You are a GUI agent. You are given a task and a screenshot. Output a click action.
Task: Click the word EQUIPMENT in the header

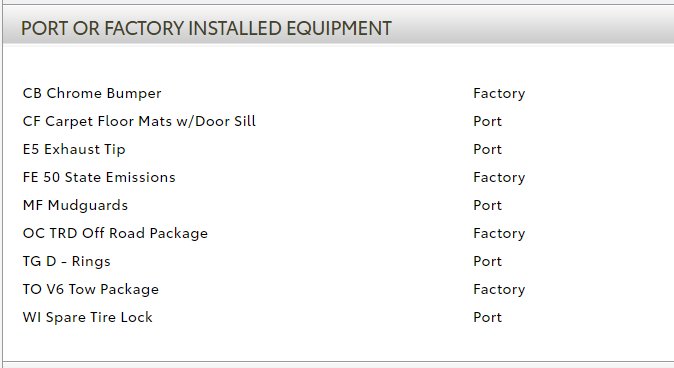click(339, 28)
